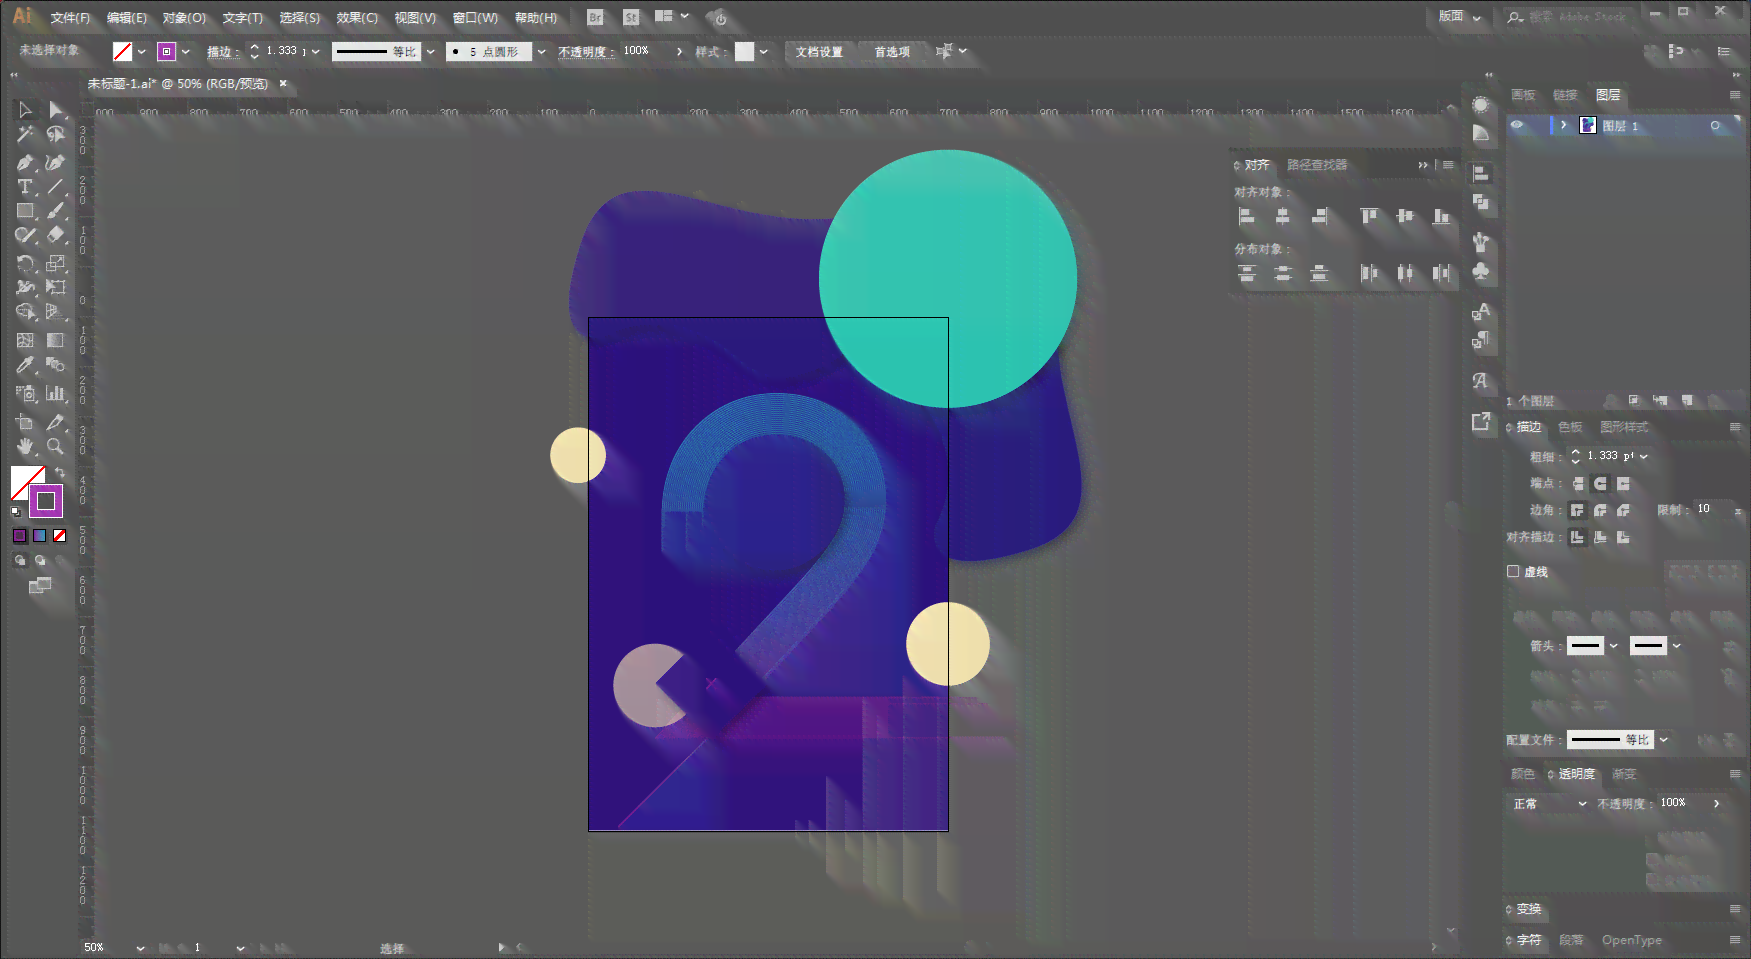This screenshot has height=959, width=1751.
Task: Select round join in 边角 row
Action: [x=1600, y=510]
